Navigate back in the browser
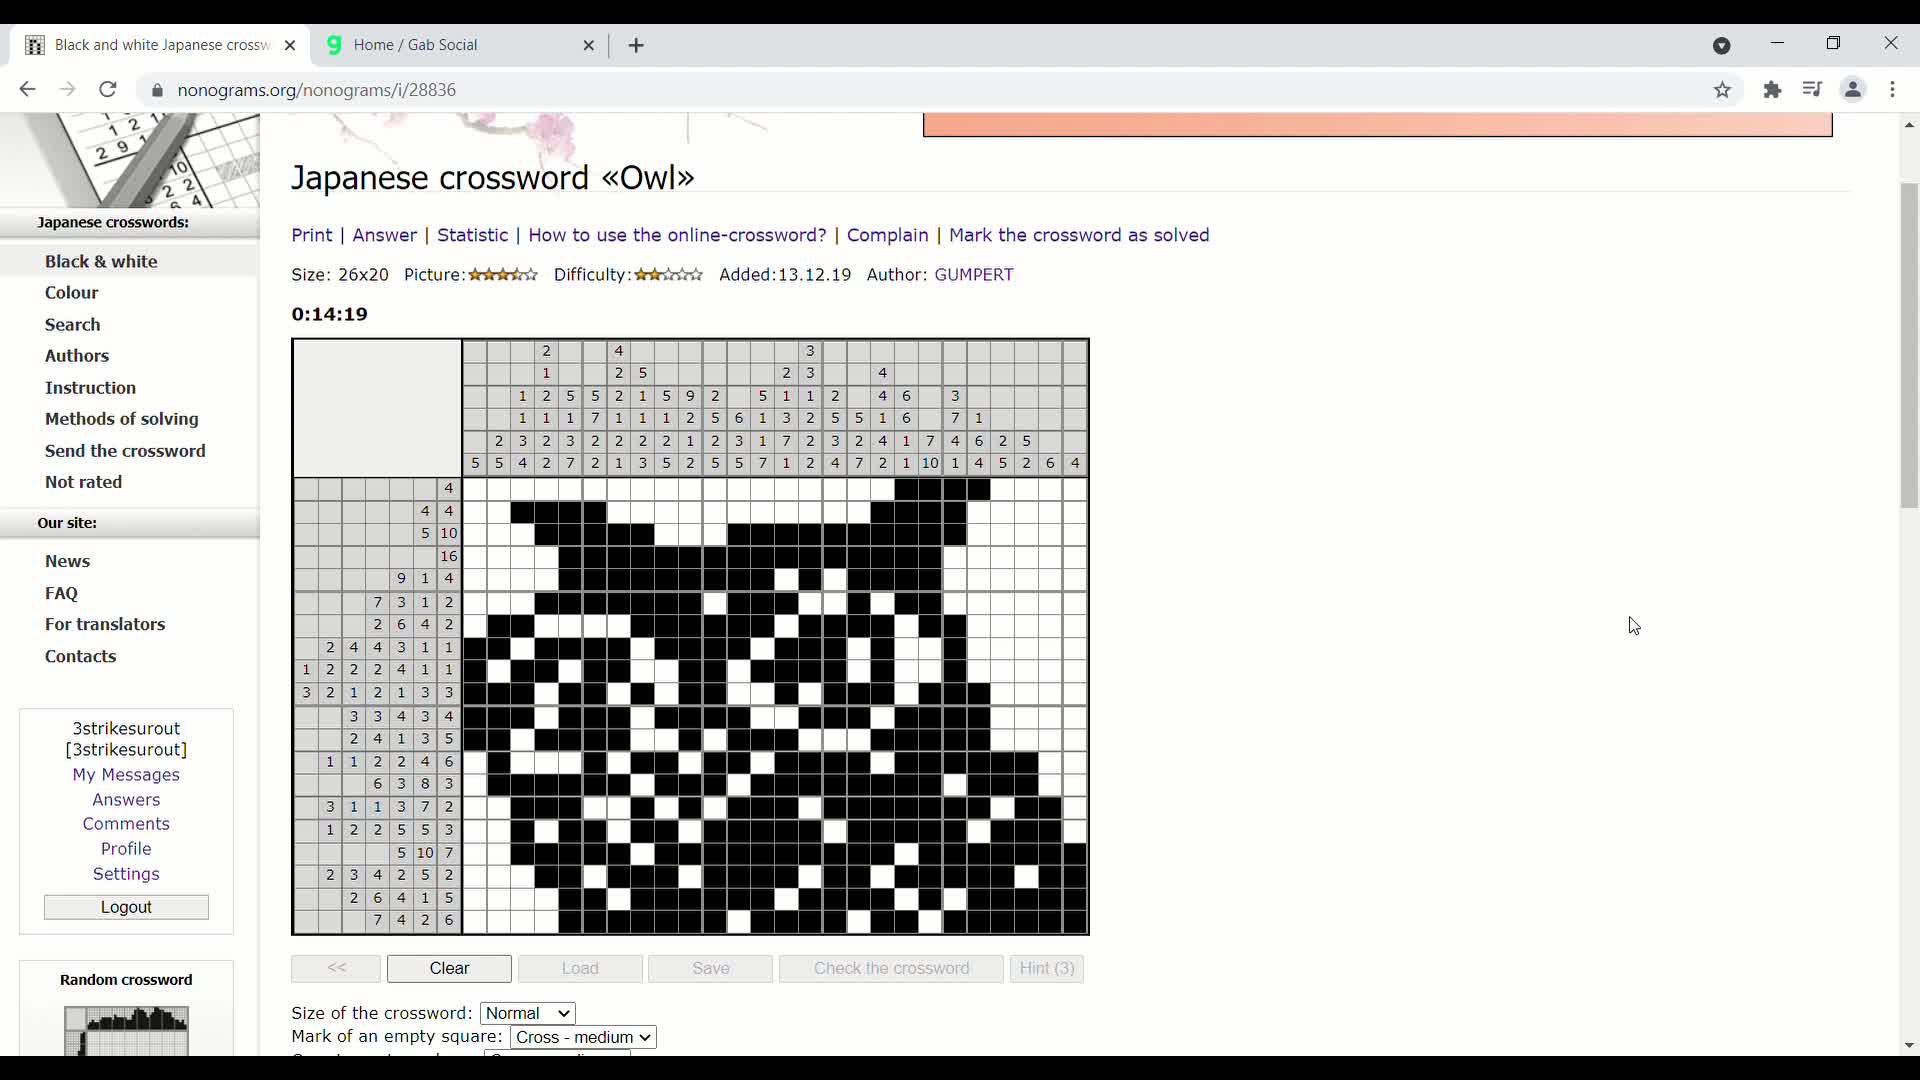Image resolution: width=1920 pixels, height=1080 pixels. point(27,89)
